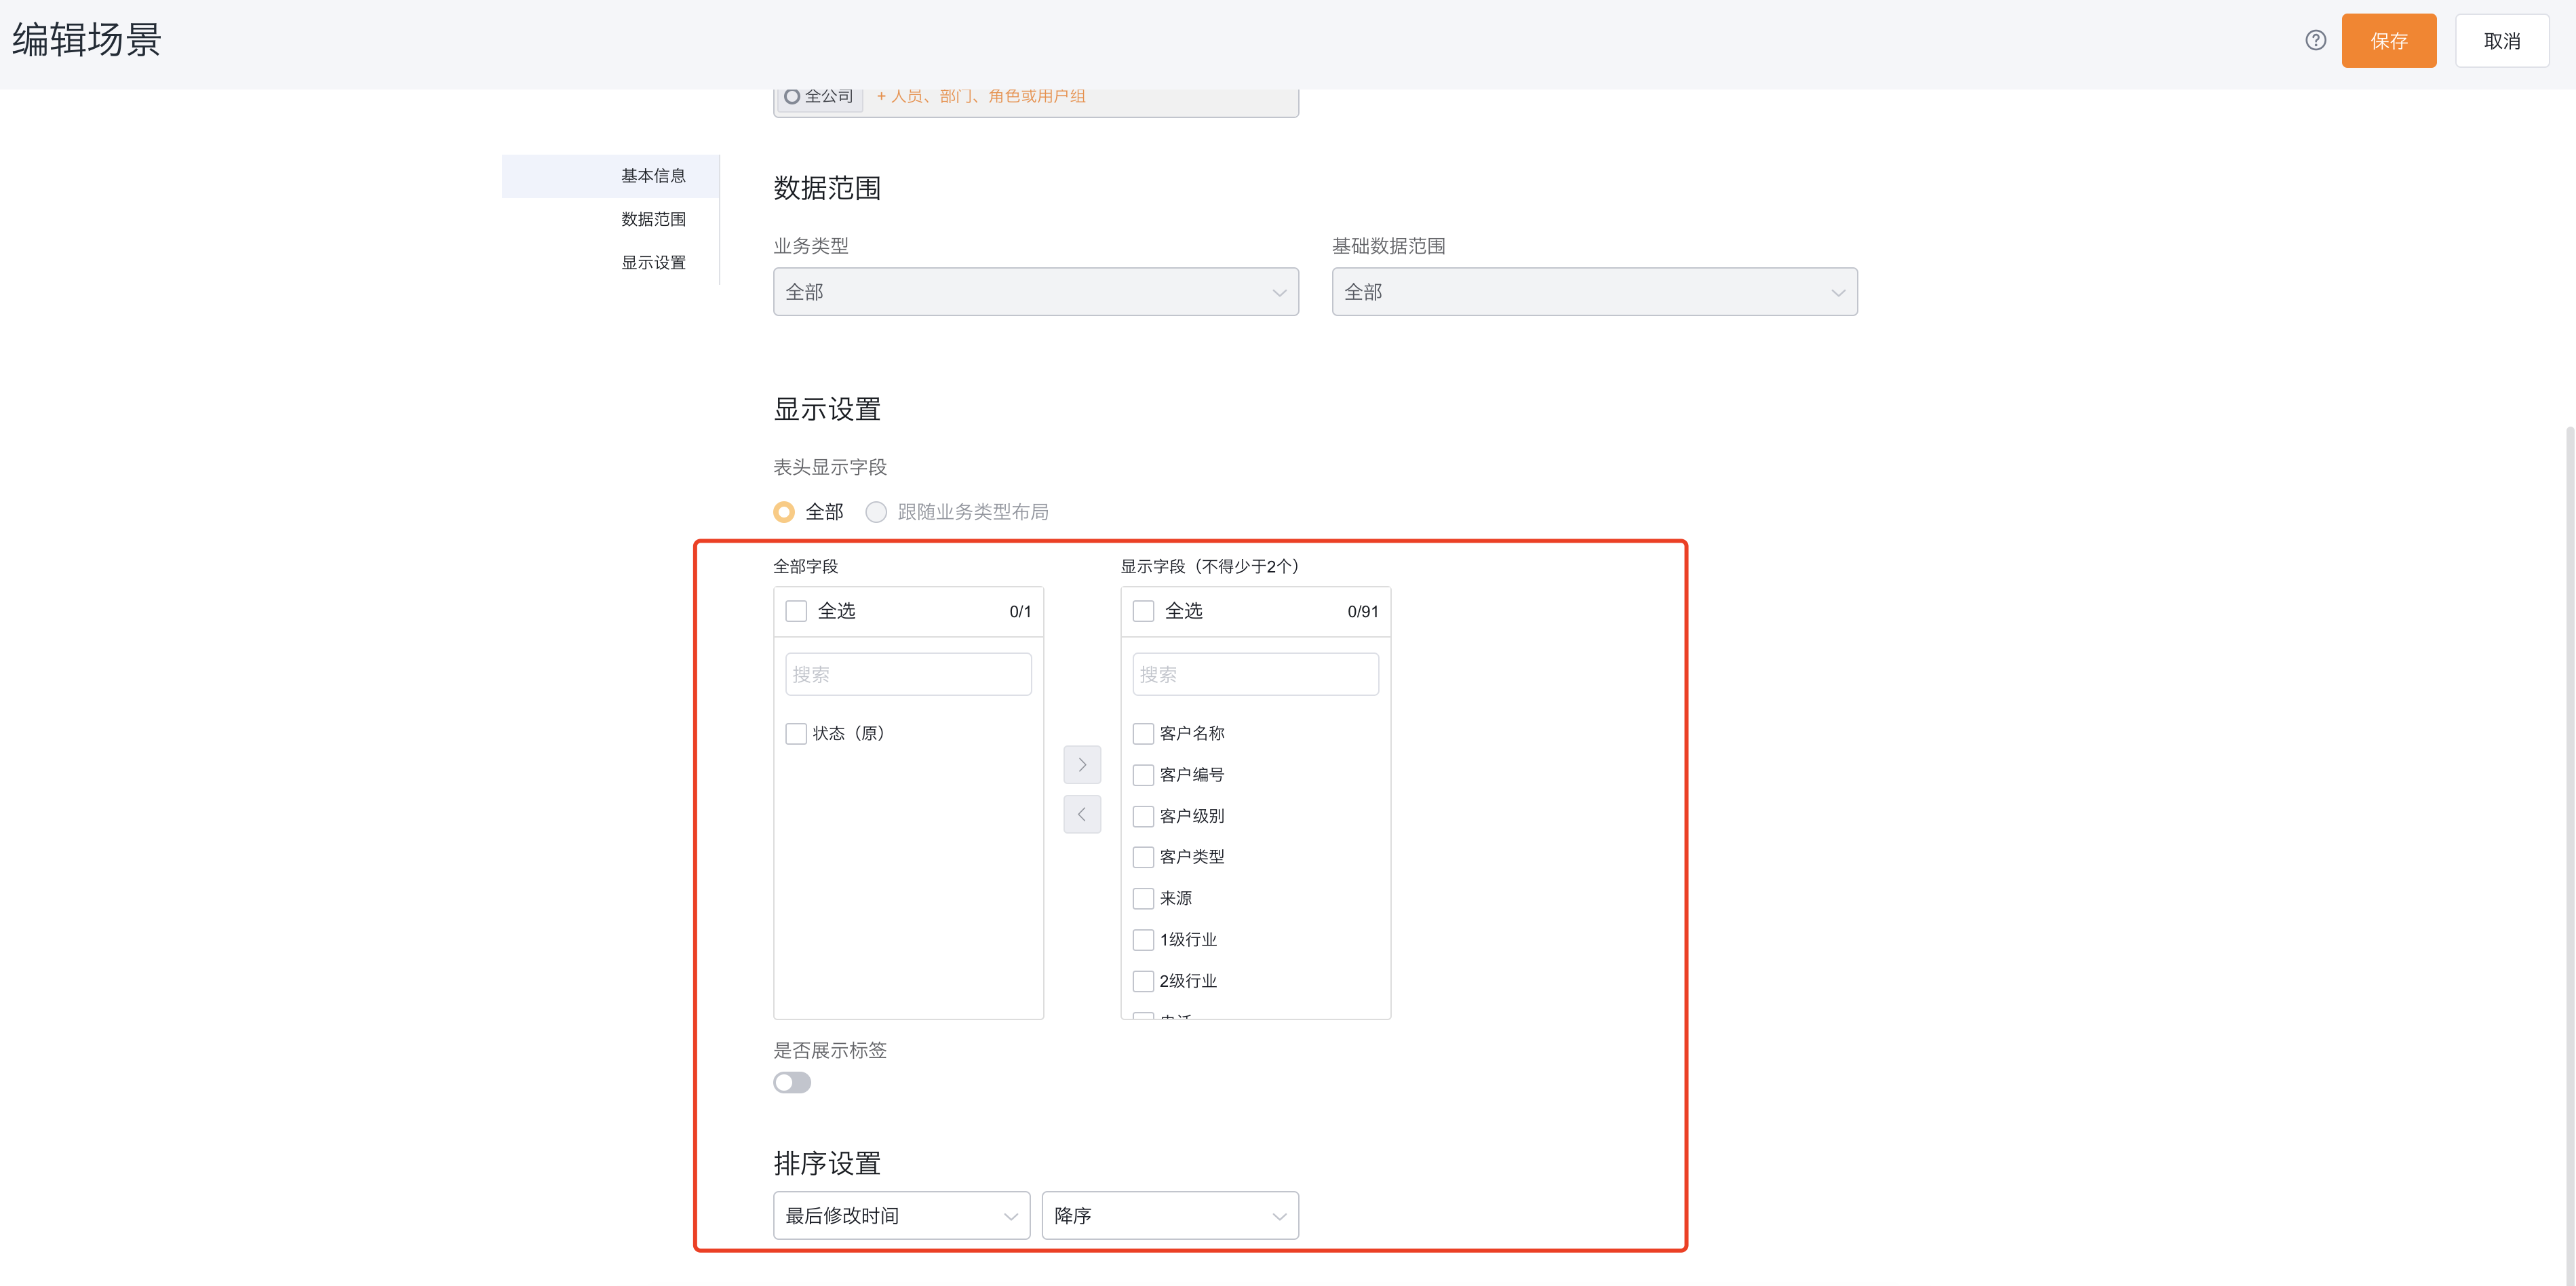This screenshot has width=2576, height=1286.
Task: Check the 全选 box in 显示字段 list
Action: (1143, 610)
